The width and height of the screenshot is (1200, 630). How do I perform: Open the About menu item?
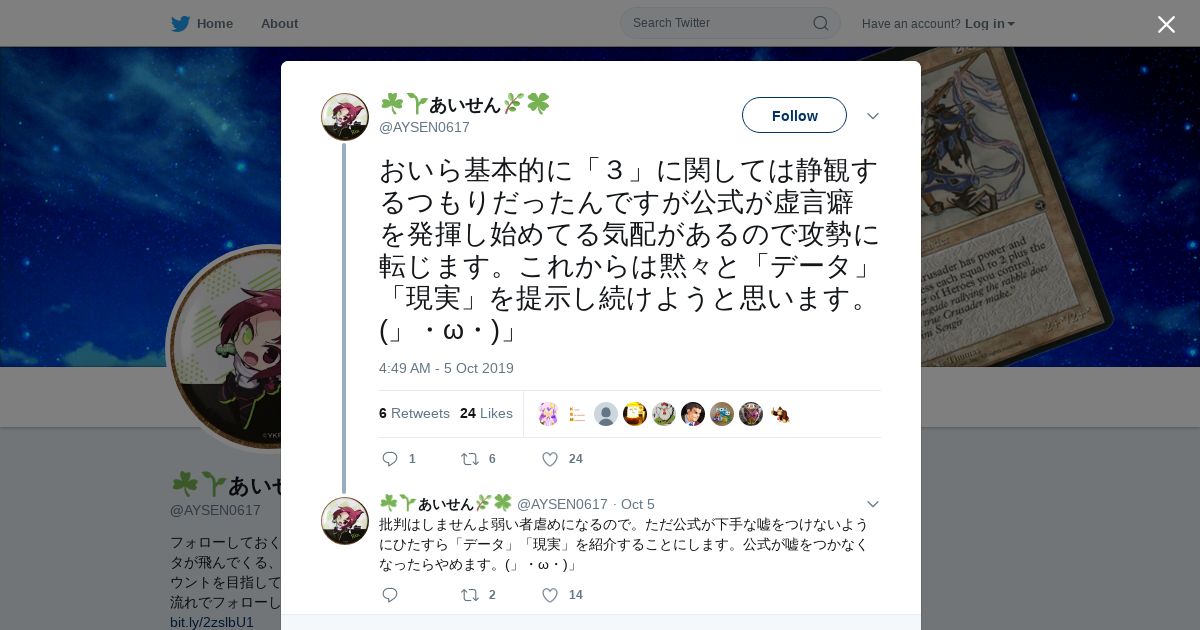tap(279, 23)
